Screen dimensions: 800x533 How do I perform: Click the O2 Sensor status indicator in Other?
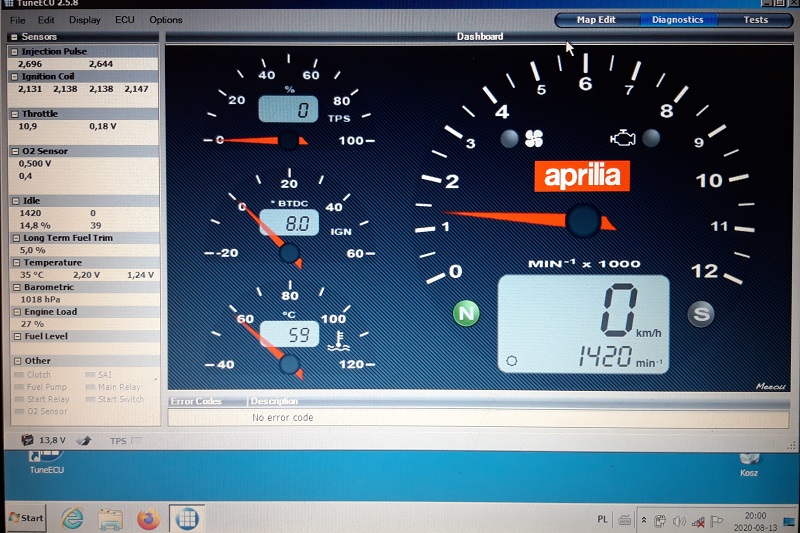[19, 412]
